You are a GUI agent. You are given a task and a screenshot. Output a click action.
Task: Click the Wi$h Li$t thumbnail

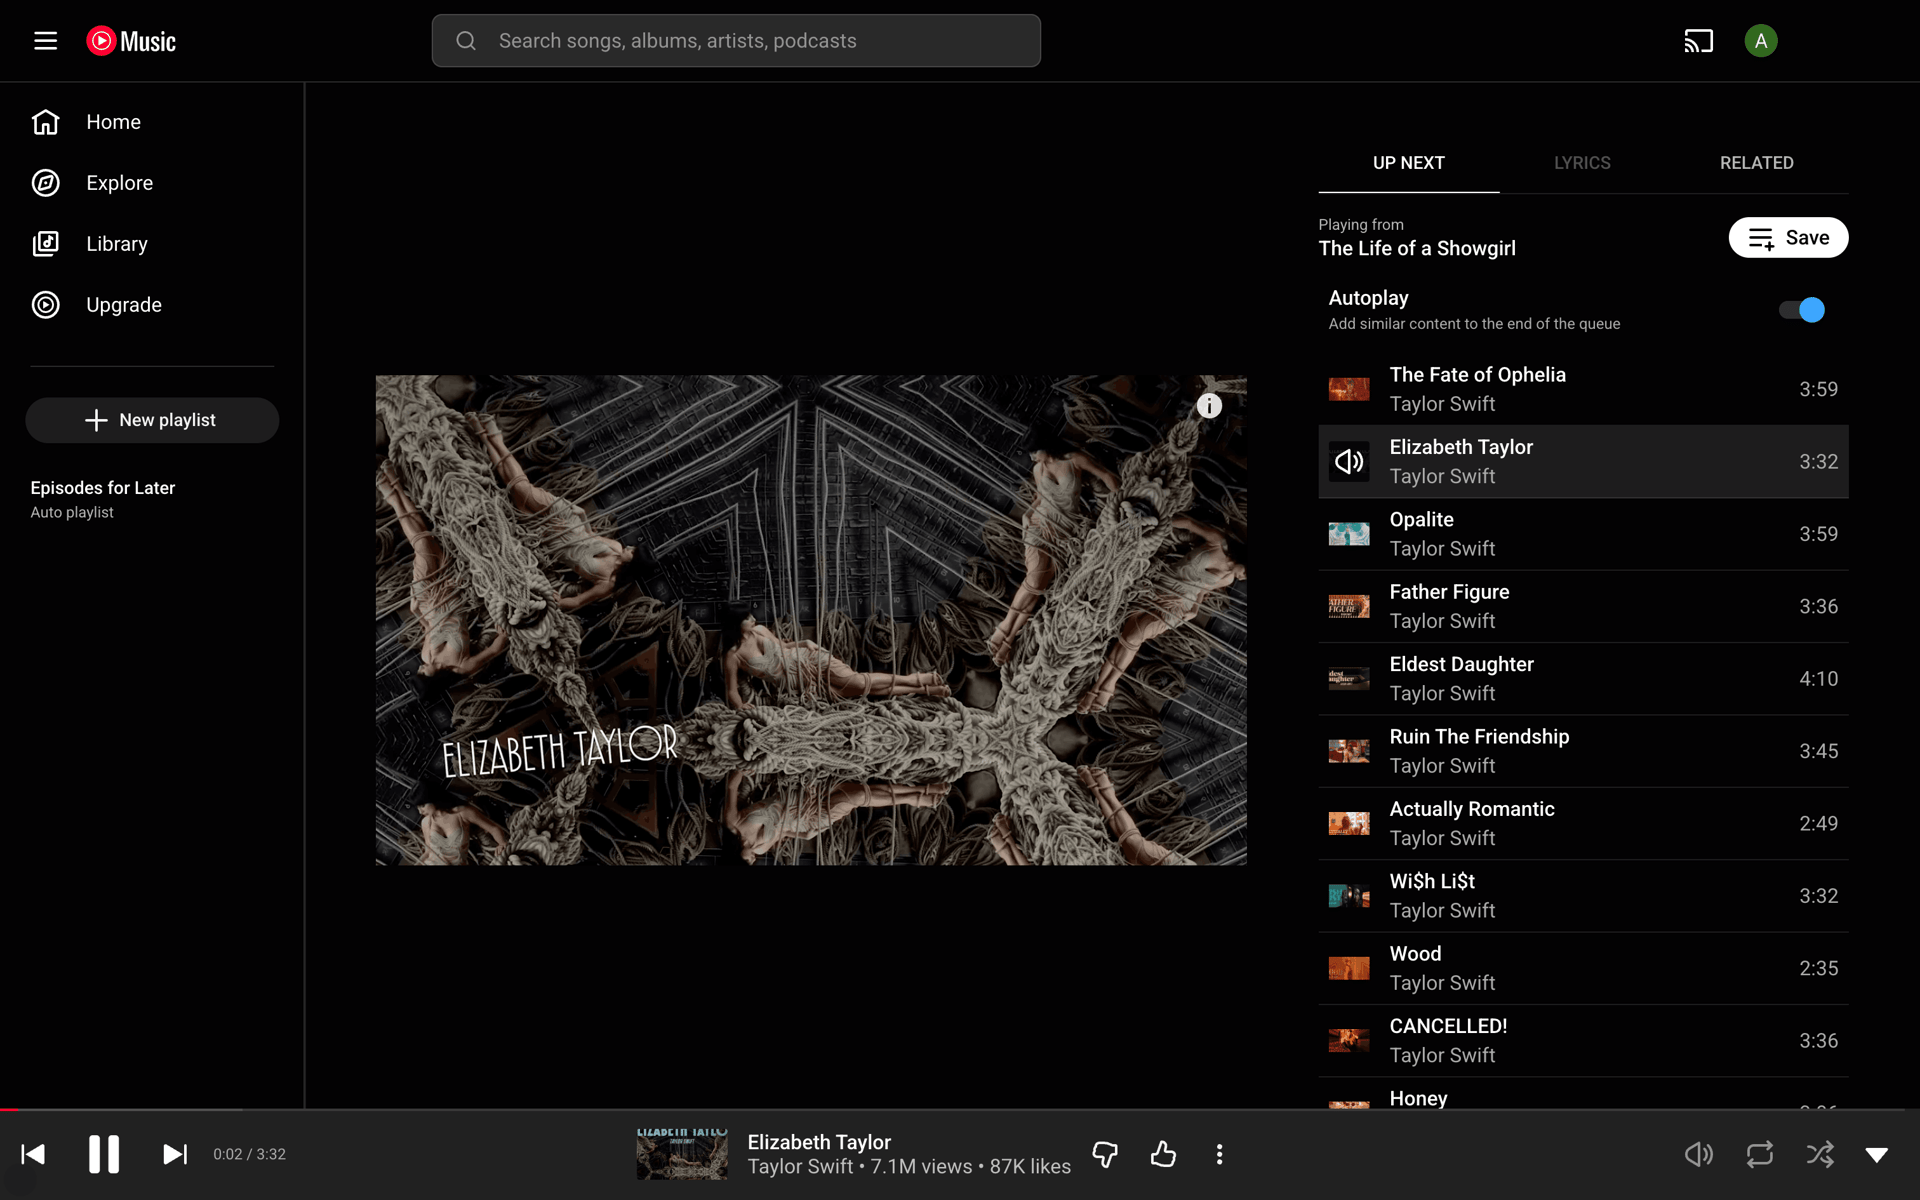click(1349, 896)
